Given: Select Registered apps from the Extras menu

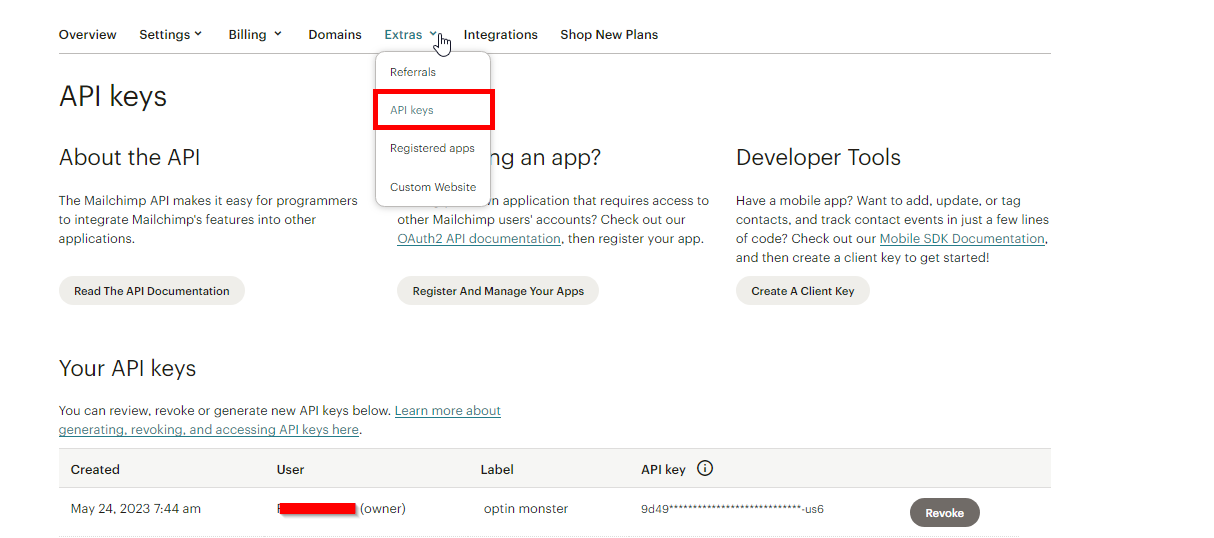Looking at the screenshot, I should point(432,148).
